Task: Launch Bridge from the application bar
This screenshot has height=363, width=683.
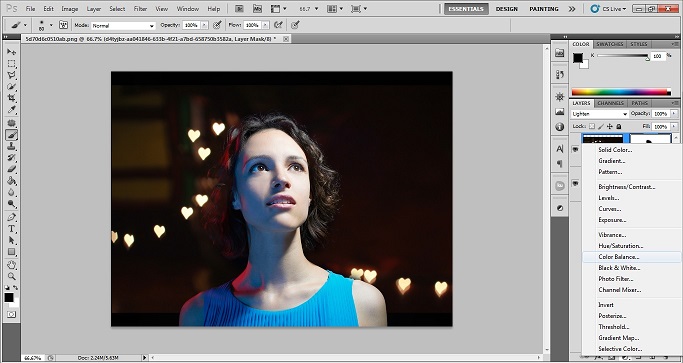Action: [x=239, y=9]
